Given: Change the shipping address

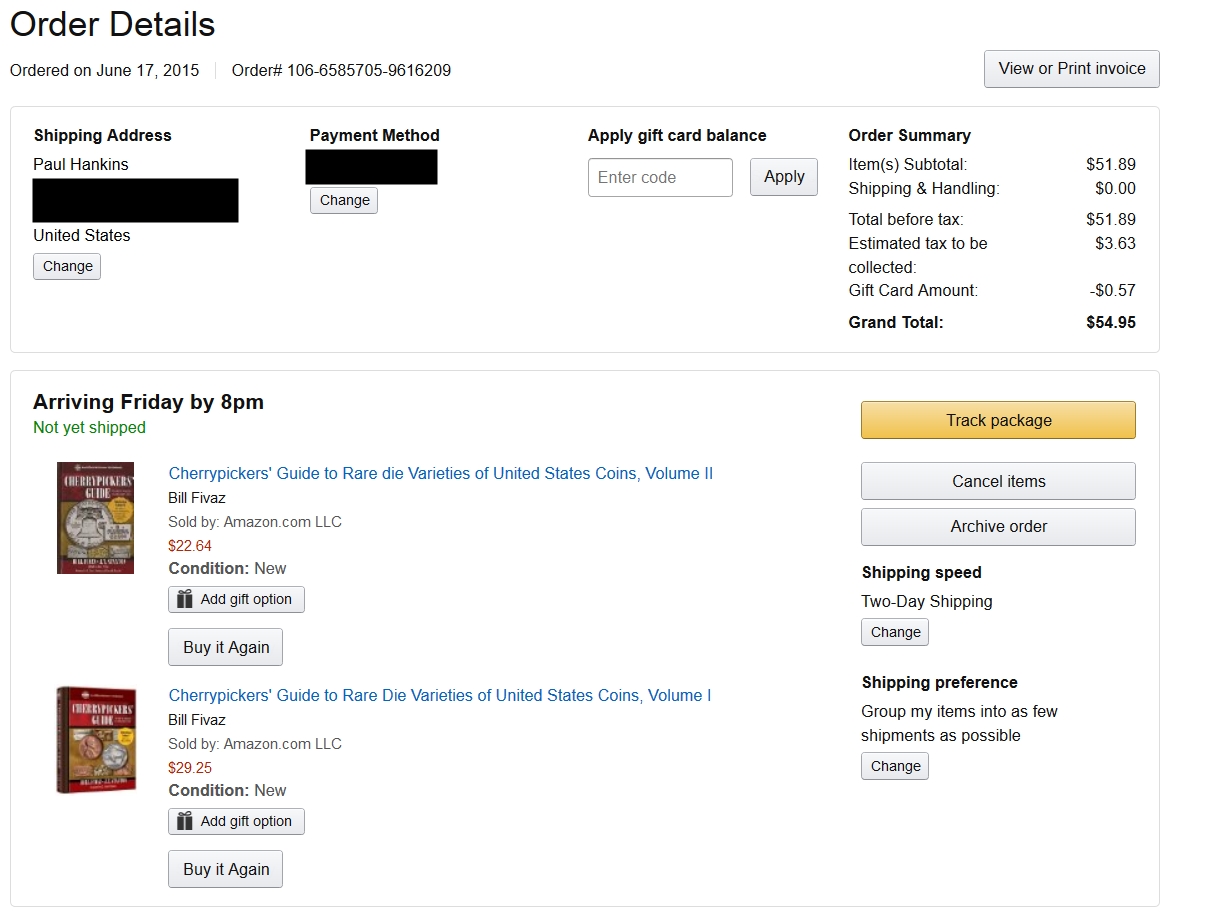Looking at the screenshot, I should (67, 266).
